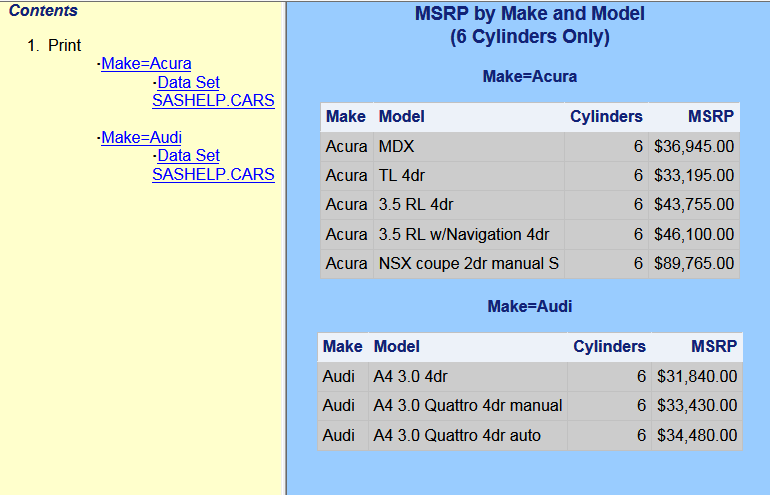
Task: Click the Make=Acura byline above the first table
Action: click(x=529, y=77)
